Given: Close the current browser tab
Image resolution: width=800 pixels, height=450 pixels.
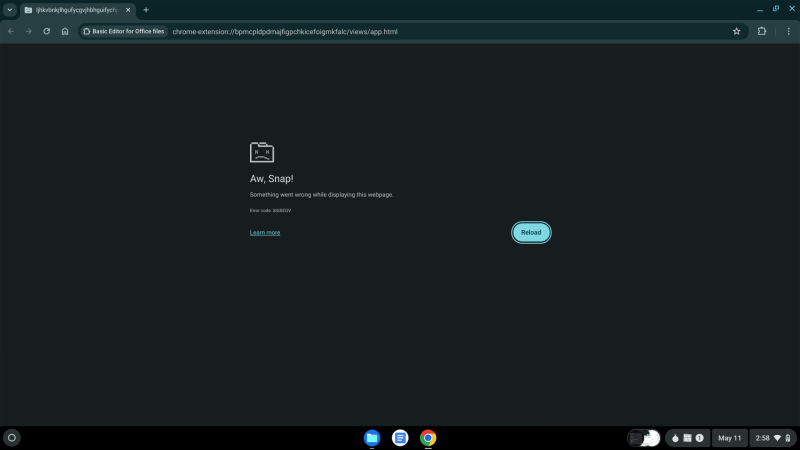Looking at the screenshot, I should pyautogui.click(x=128, y=10).
